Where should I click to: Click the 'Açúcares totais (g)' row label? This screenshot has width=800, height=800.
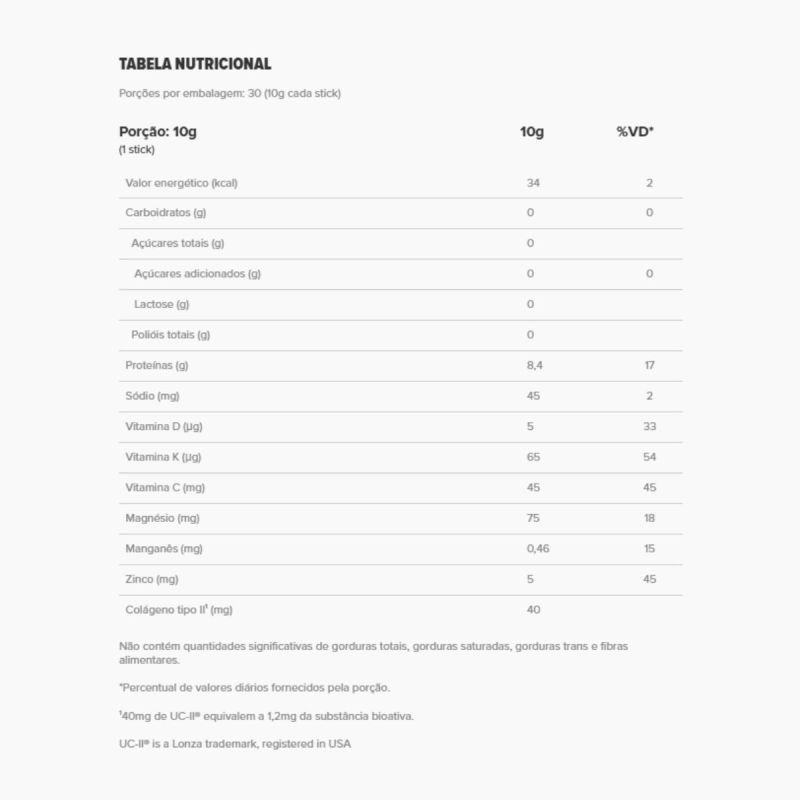point(178,243)
